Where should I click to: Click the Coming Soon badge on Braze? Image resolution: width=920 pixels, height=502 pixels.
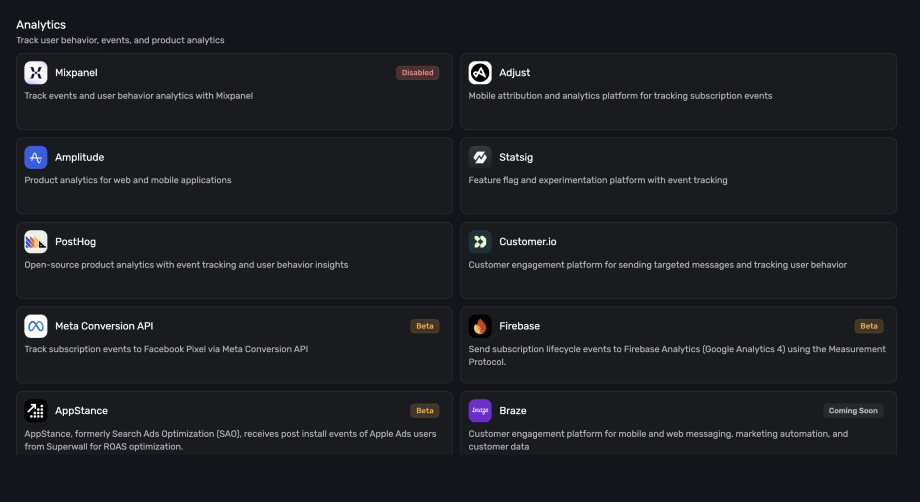[x=853, y=411]
